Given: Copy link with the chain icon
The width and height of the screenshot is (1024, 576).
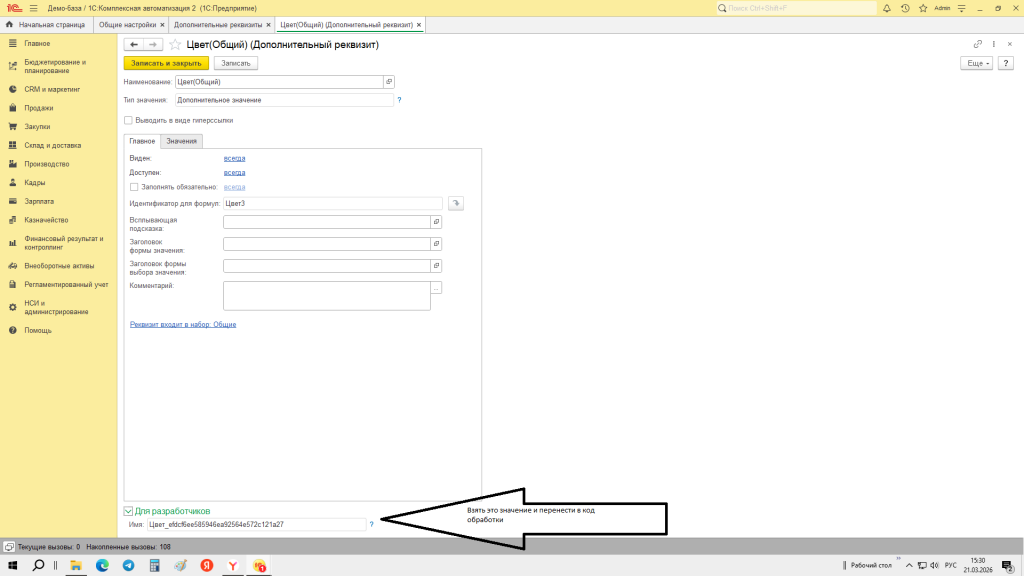Looking at the screenshot, I should 978,44.
